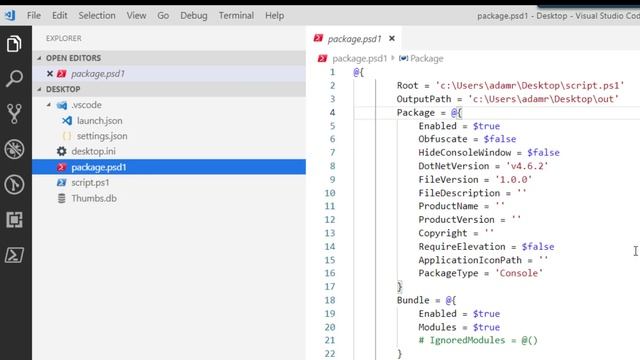640x360 pixels.
Task: Click the Root path string on line 2
Action: tap(529, 86)
